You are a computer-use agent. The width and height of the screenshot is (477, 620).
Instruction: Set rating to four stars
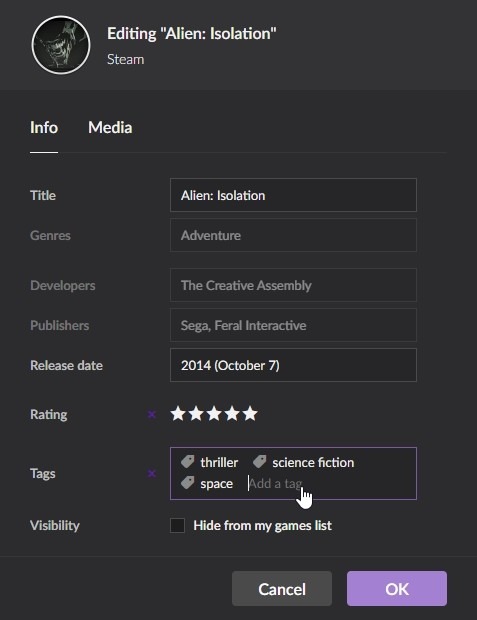click(232, 414)
